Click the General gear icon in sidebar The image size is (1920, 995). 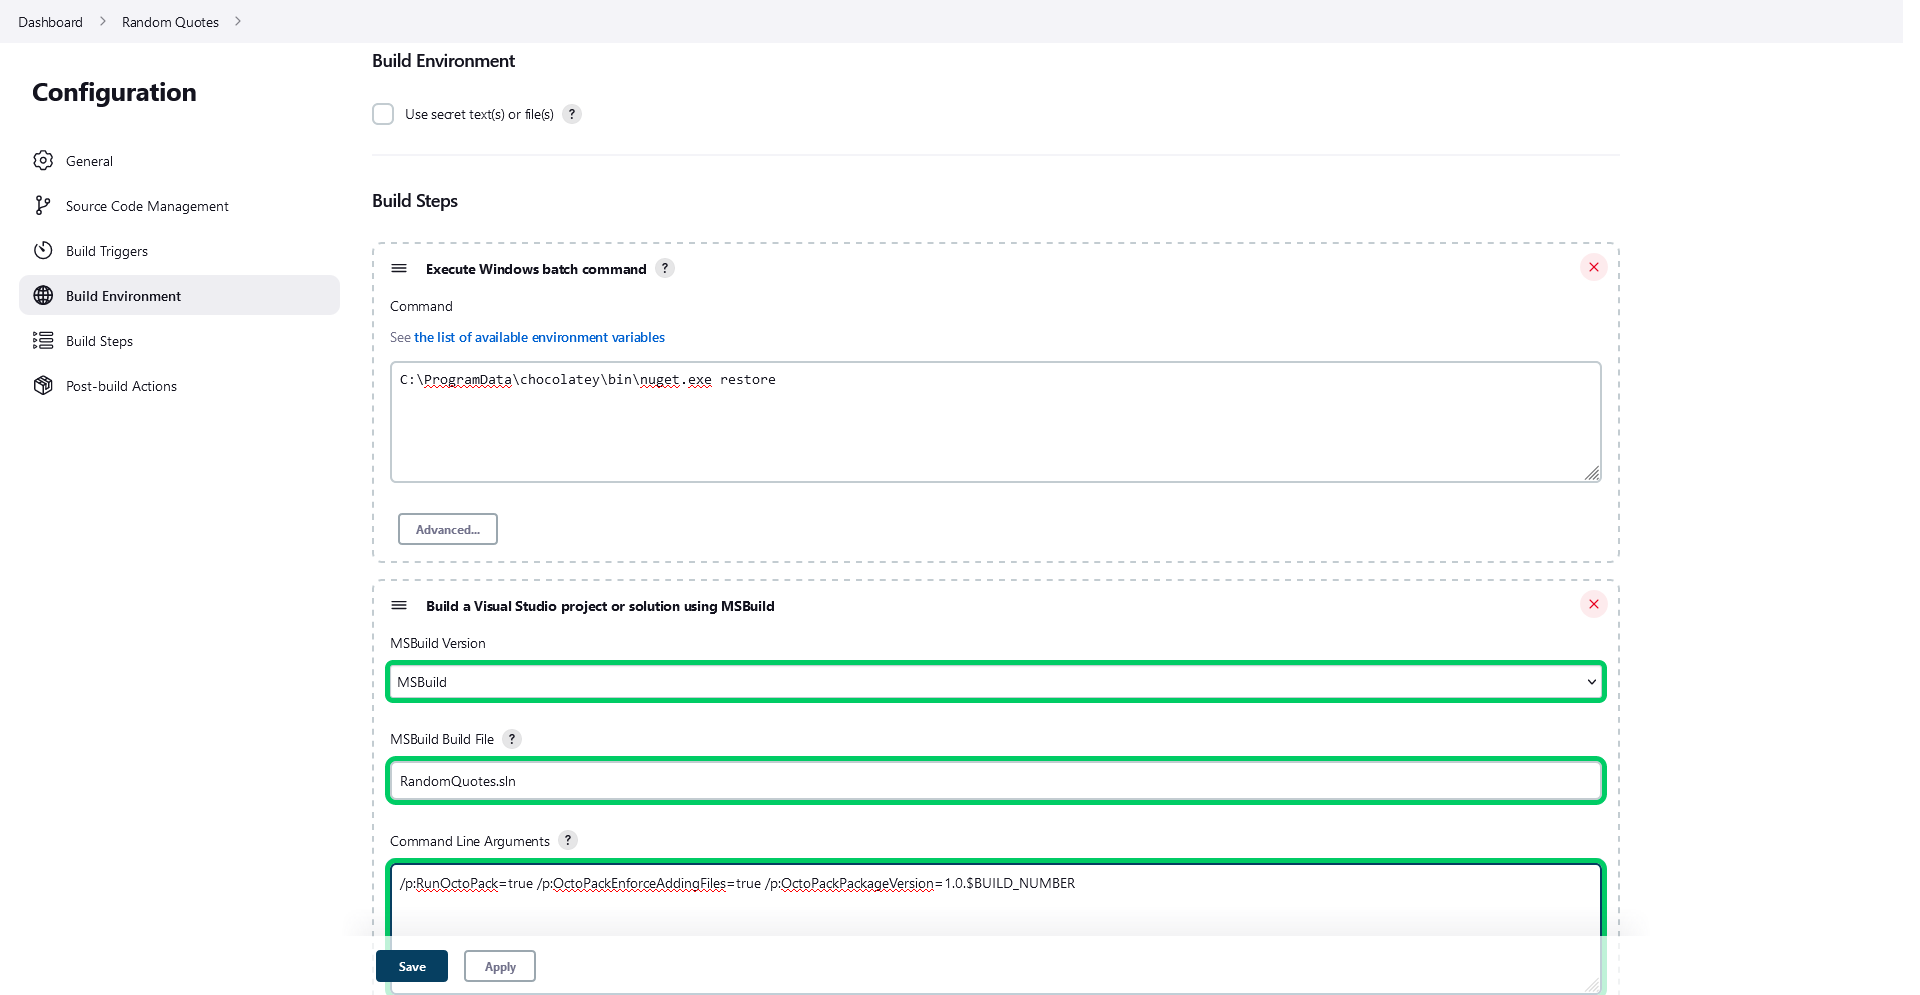pyautogui.click(x=43, y=160)
